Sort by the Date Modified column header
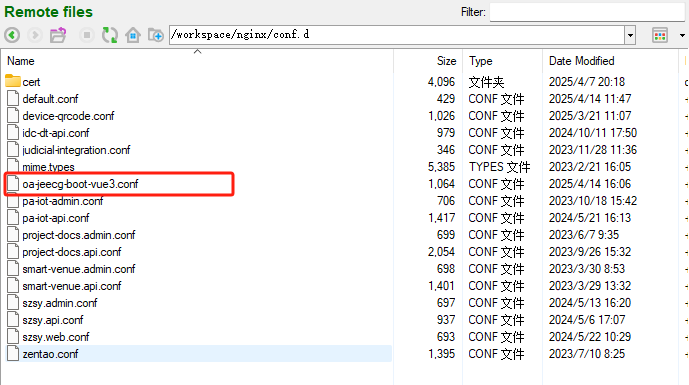Screen dimensions: 689x385 click(581, 61)
